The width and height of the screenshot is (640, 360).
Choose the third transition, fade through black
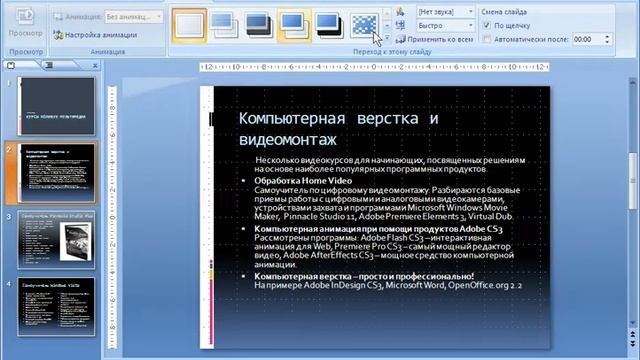(x=259, y=25)
